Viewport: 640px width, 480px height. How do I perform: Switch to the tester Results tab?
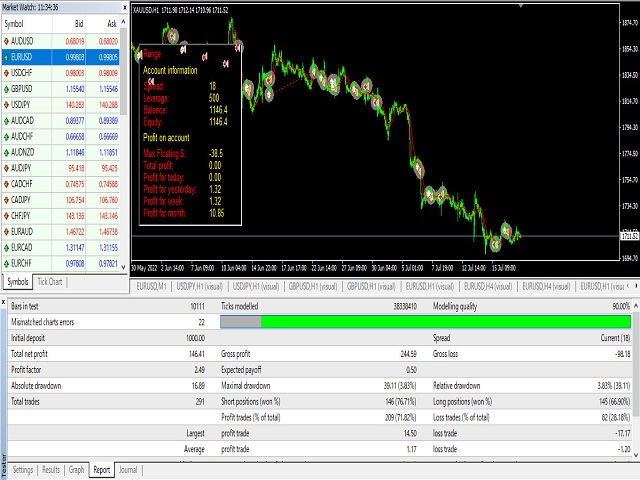click(51, 468)
